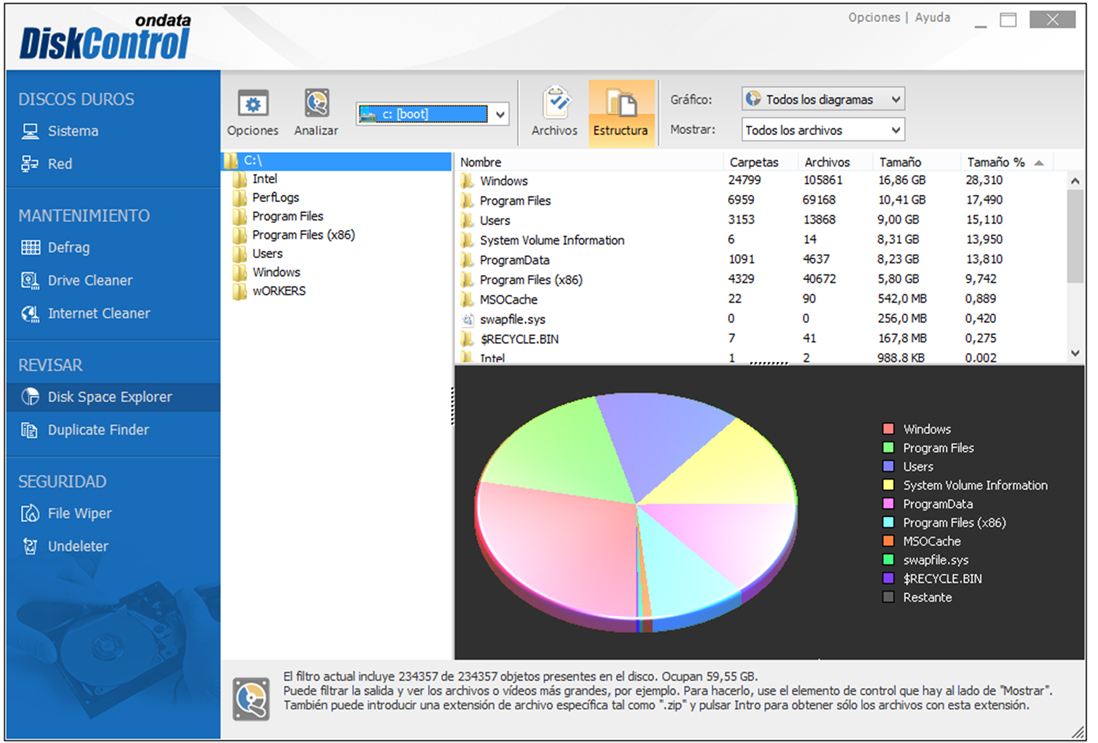The image size is (1098, 743).
Task: Select System Volume Information row
Action: tap(760, 239)
